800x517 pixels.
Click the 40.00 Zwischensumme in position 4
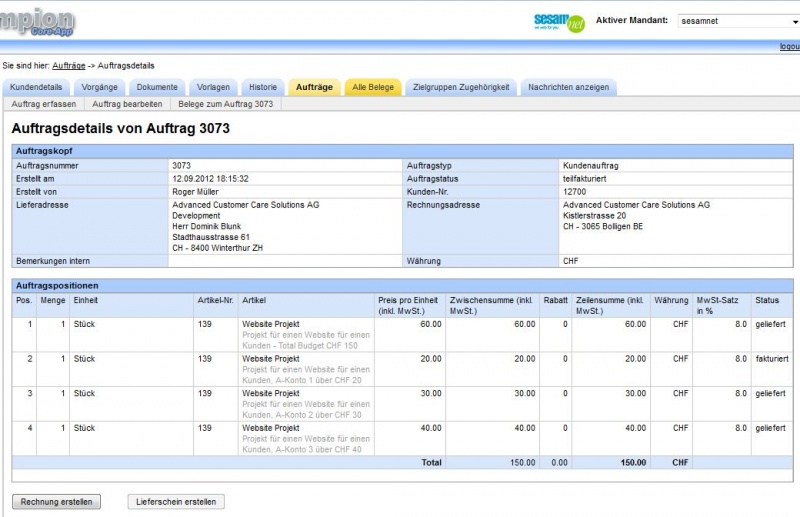click(x=524, y=428)
